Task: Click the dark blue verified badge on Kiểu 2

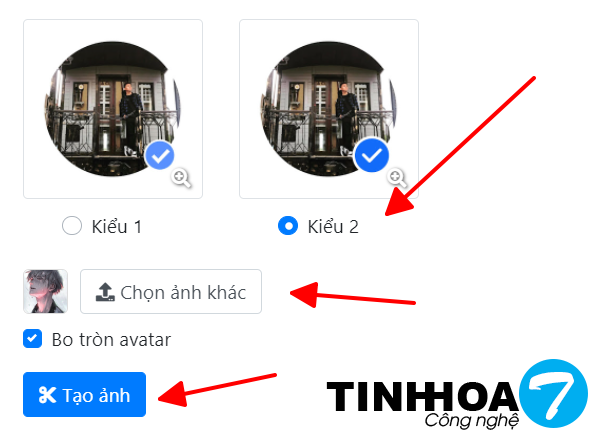Action: 372,155
